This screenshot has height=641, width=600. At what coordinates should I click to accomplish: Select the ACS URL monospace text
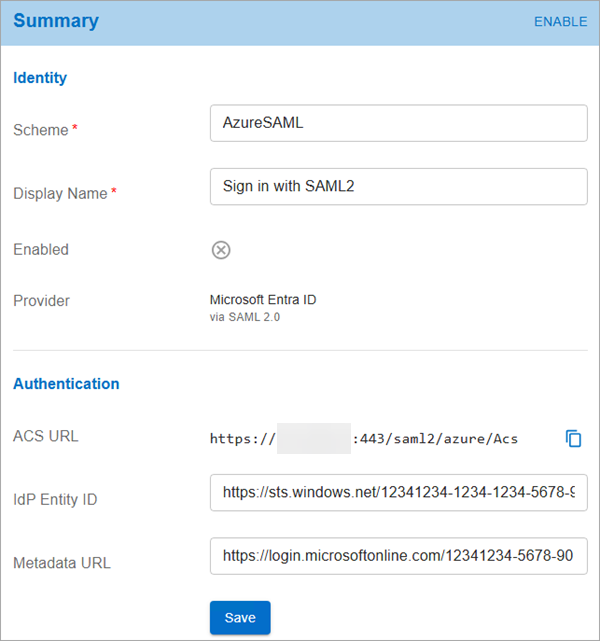(x=364, y=439)
